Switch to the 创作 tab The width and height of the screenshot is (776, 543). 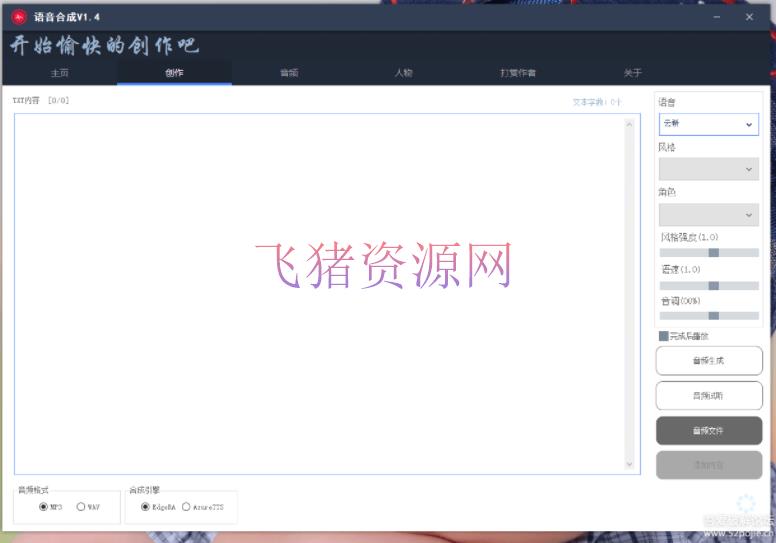[174, 73]
